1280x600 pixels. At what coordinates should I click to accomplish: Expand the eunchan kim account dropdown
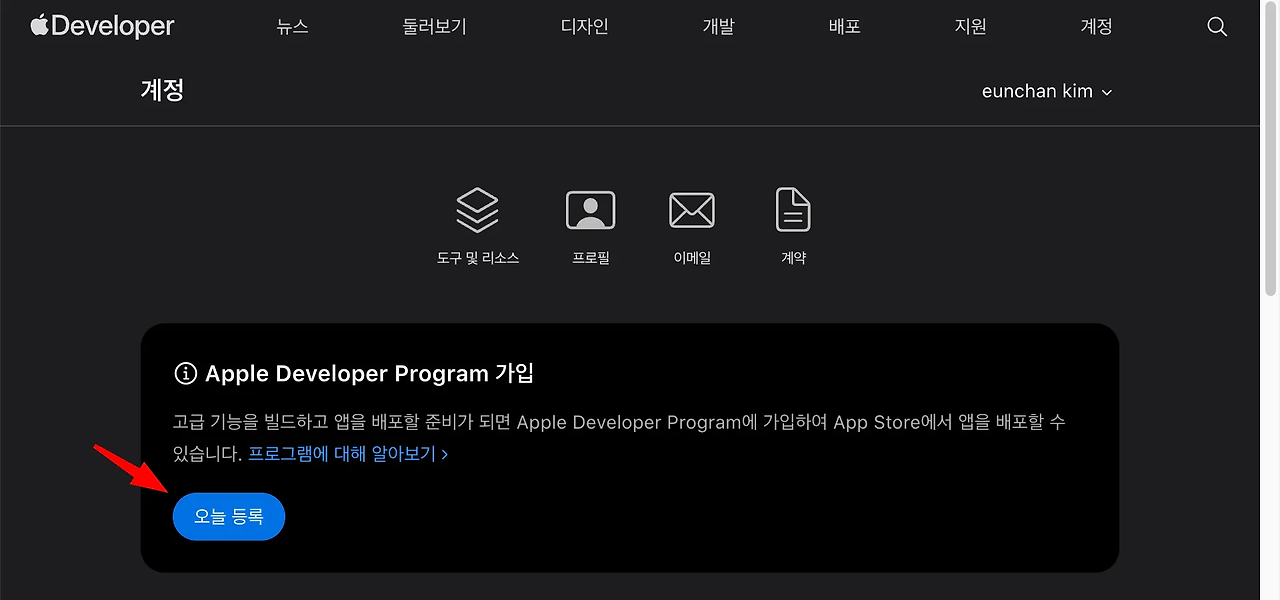(1047, 91)
